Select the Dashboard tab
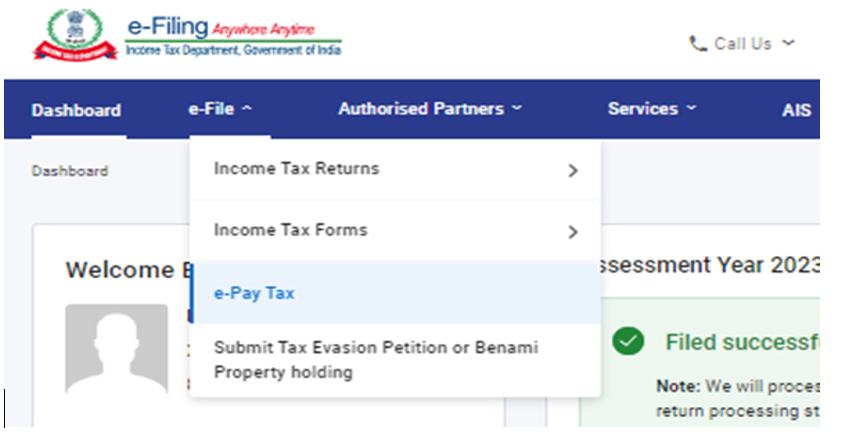The image size is (844, 439). (76, 110)
